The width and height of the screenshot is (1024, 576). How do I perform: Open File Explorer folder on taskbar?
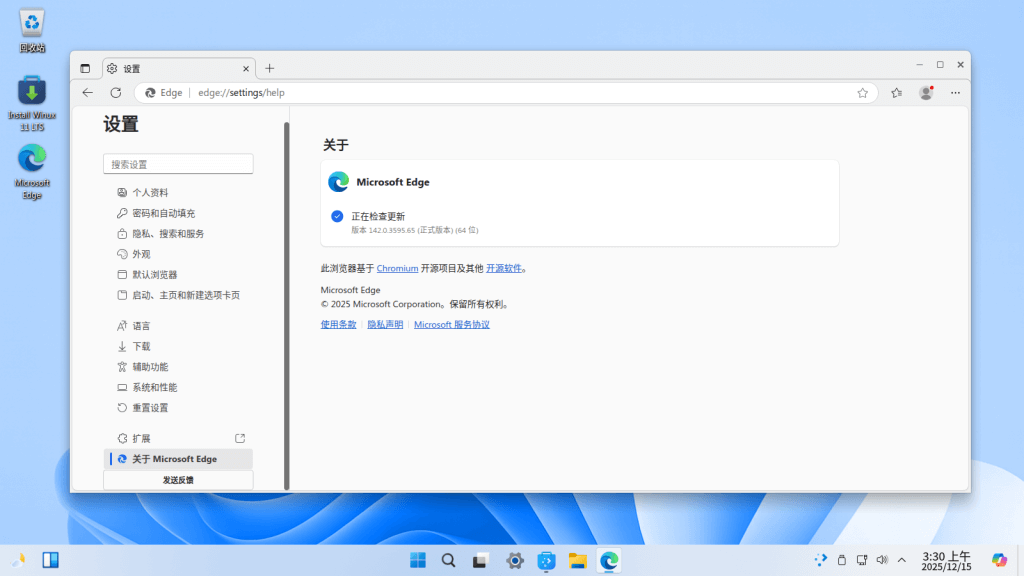pyautogui.click(x=577, y=560)
